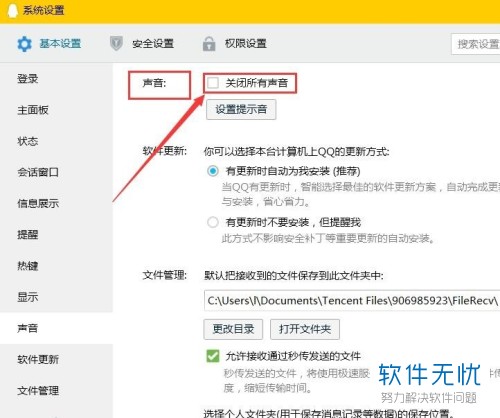
Task: Select 主面板 in the sidebar
Action: point(33,110)
